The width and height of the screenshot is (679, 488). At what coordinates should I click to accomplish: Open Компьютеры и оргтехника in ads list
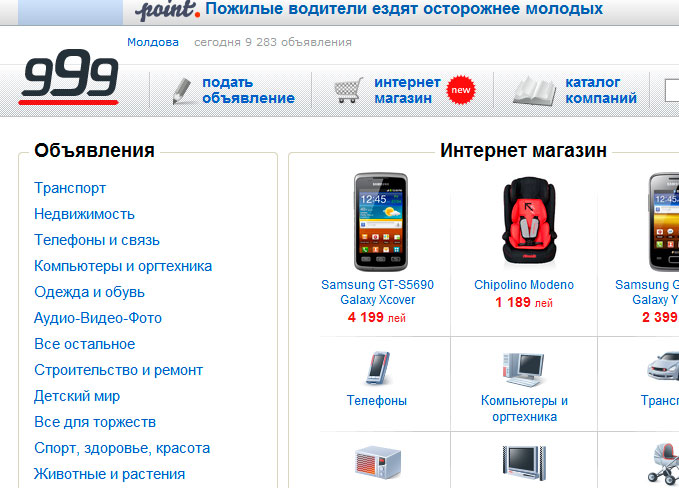coord(123,266)
